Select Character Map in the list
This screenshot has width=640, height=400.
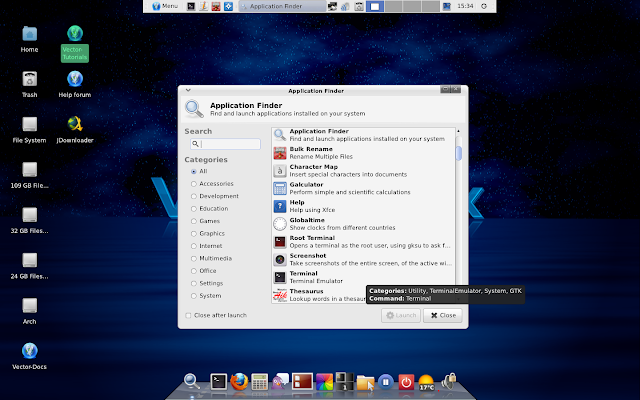coord(363,171)
